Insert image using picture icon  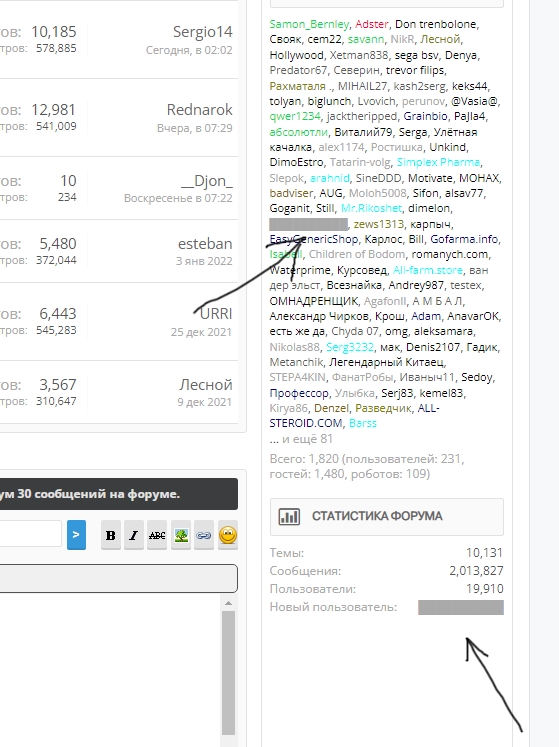(x=181, y=535)
